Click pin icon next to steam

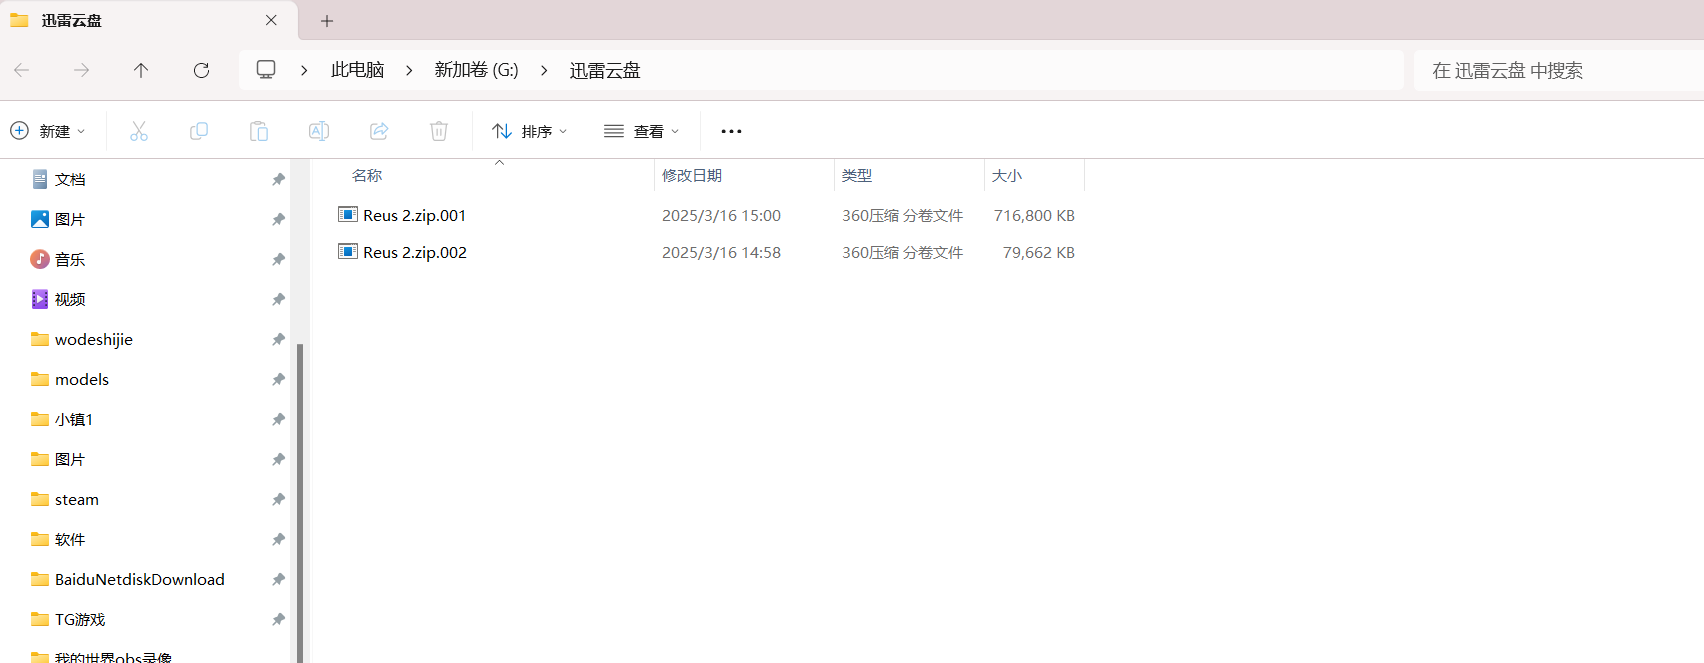278,499
